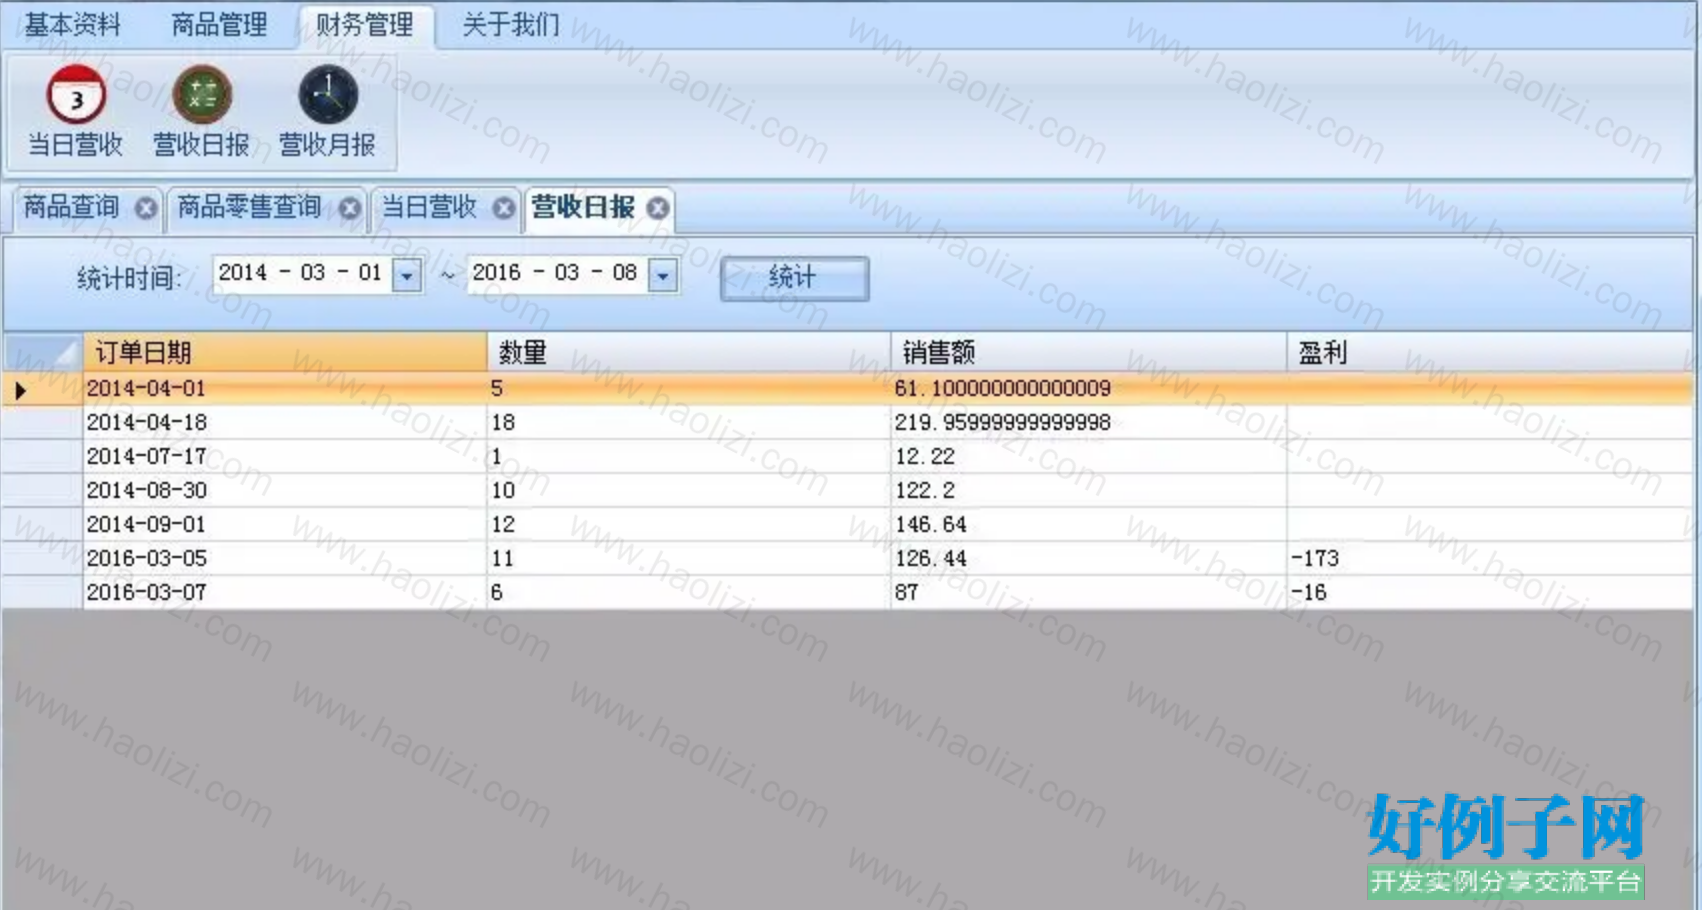Close the 当日营收 tab
The width and height of the screenshot is (1702, 910).
[x=504, y=208]
